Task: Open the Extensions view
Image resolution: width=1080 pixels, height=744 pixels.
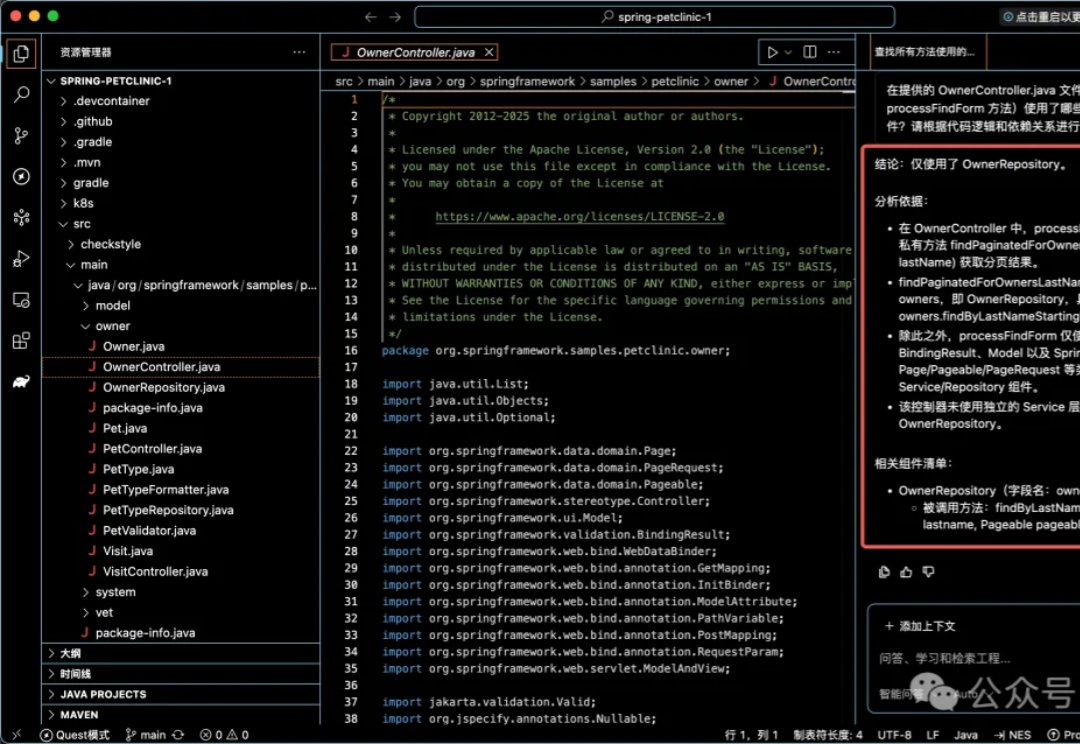Action: click(21, 341)
